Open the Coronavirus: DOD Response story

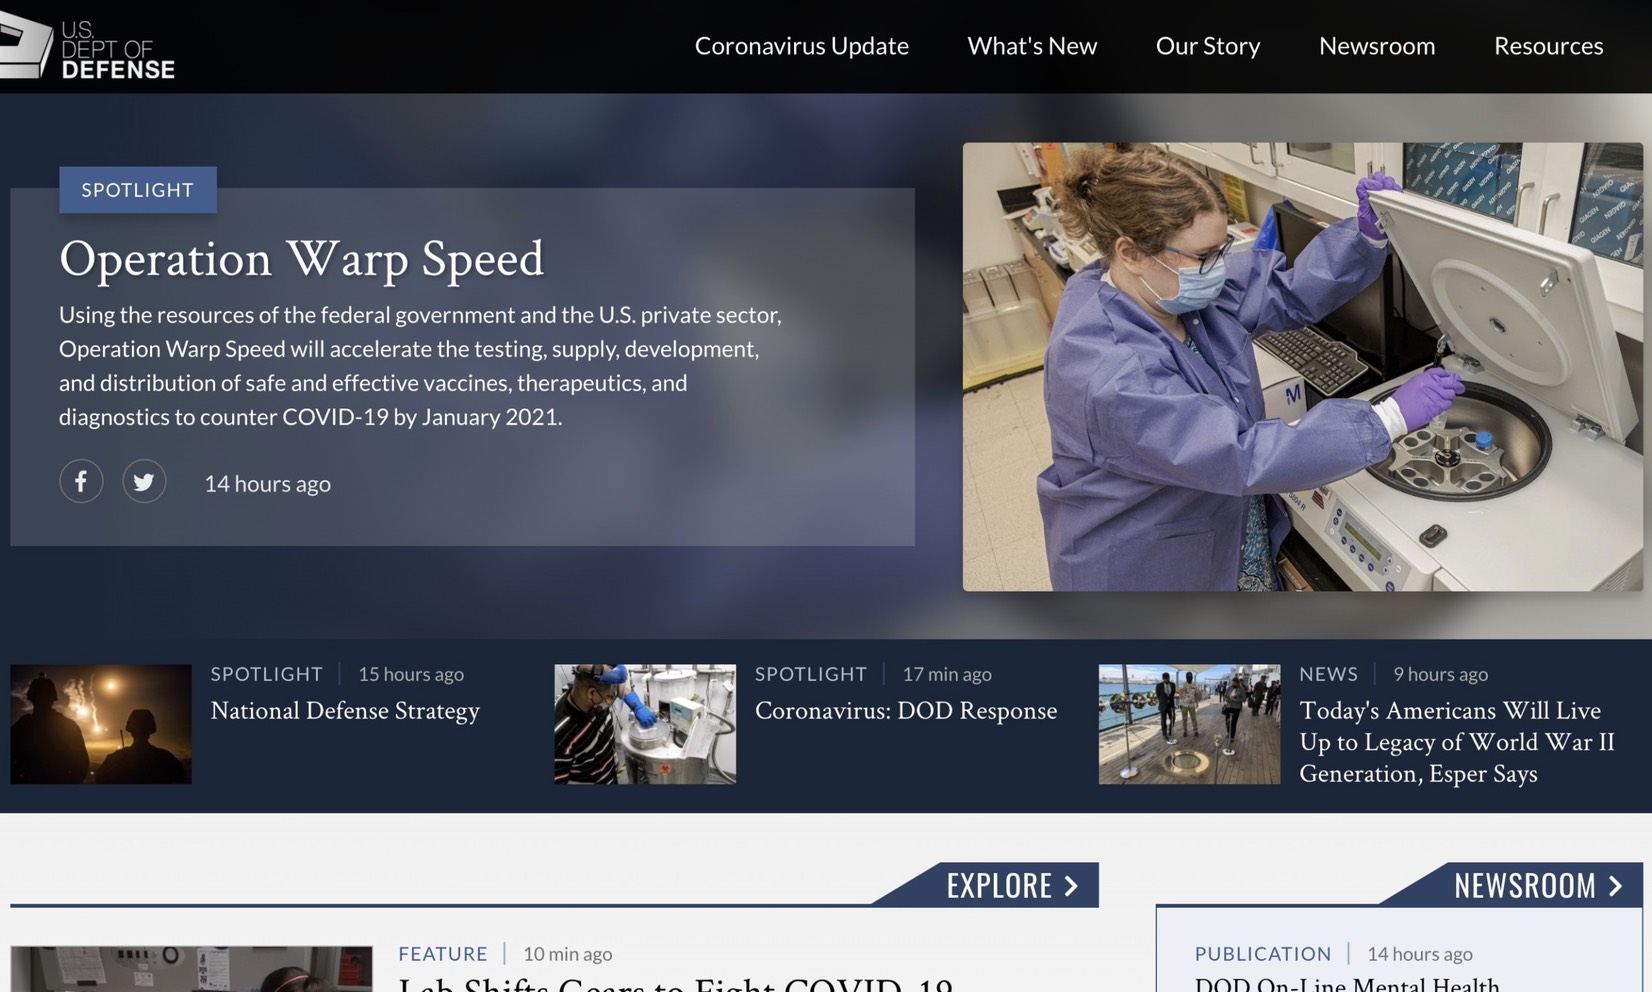pos(906,711)
